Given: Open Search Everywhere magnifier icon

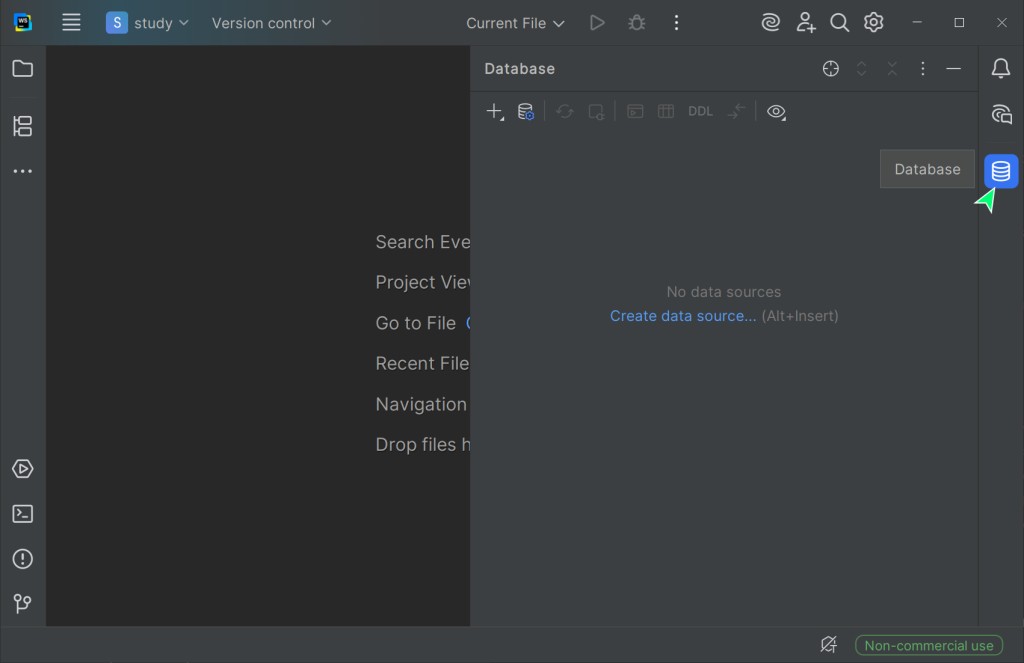Looking at the screenshot, I should (840, 23).
